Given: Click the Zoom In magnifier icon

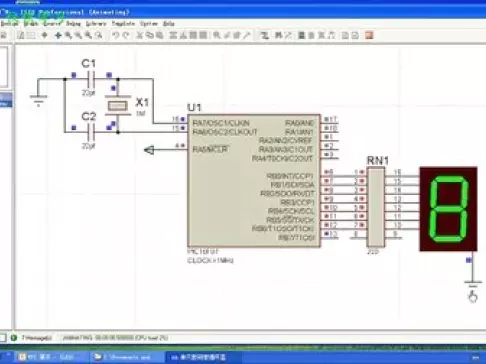Looking at the screenshot, I should pyautogui.click(x=68, y=35).
